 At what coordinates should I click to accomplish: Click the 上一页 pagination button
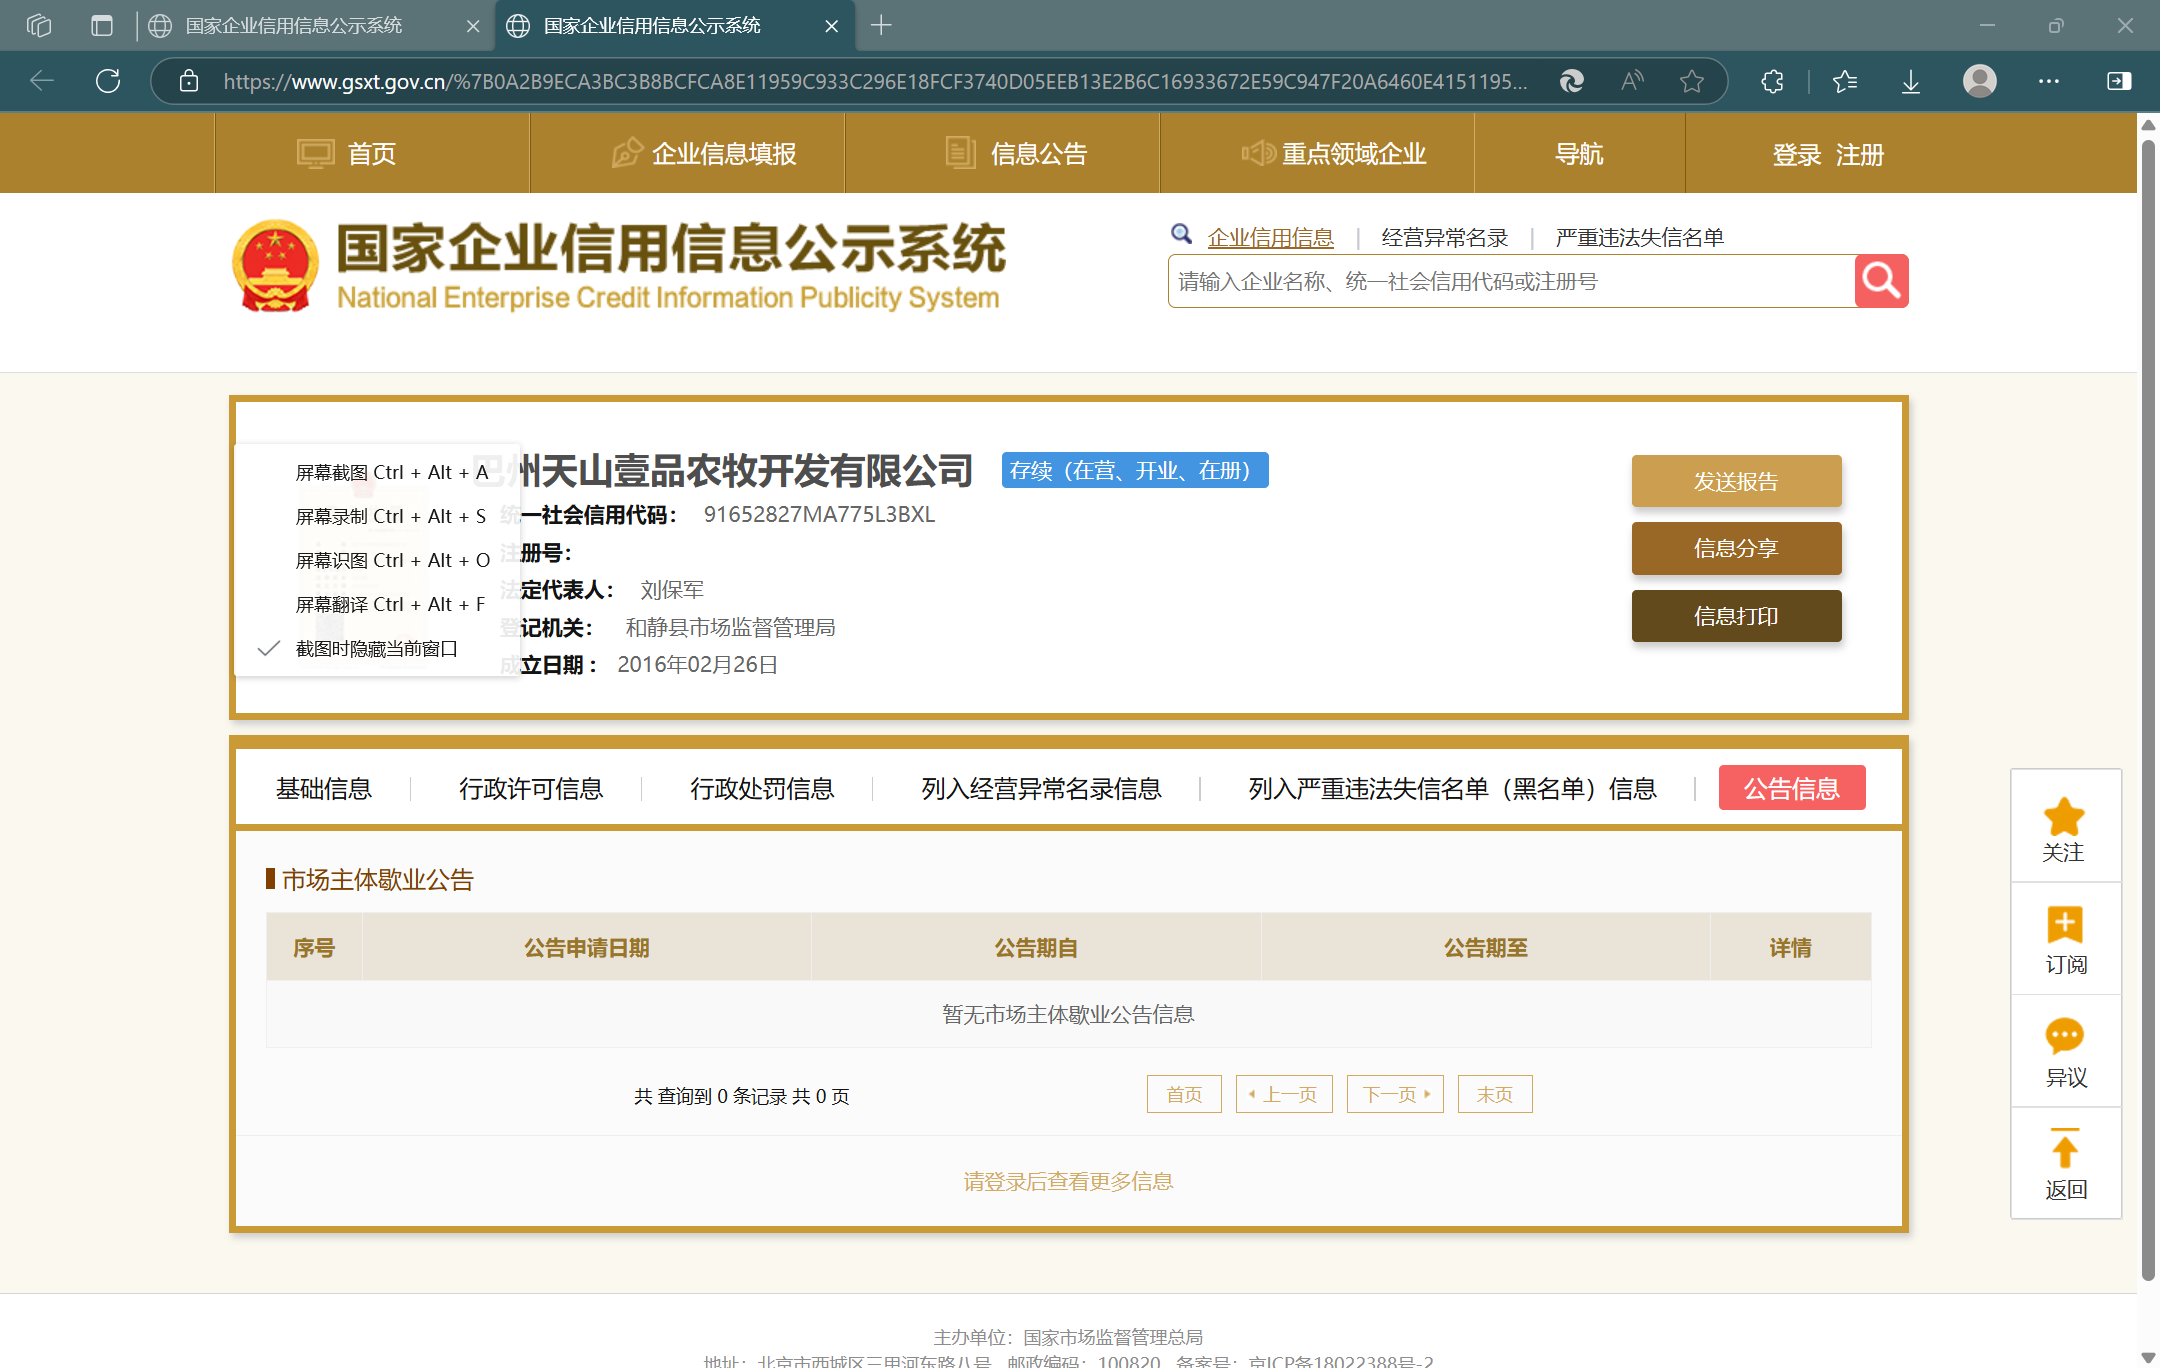1284,1094
